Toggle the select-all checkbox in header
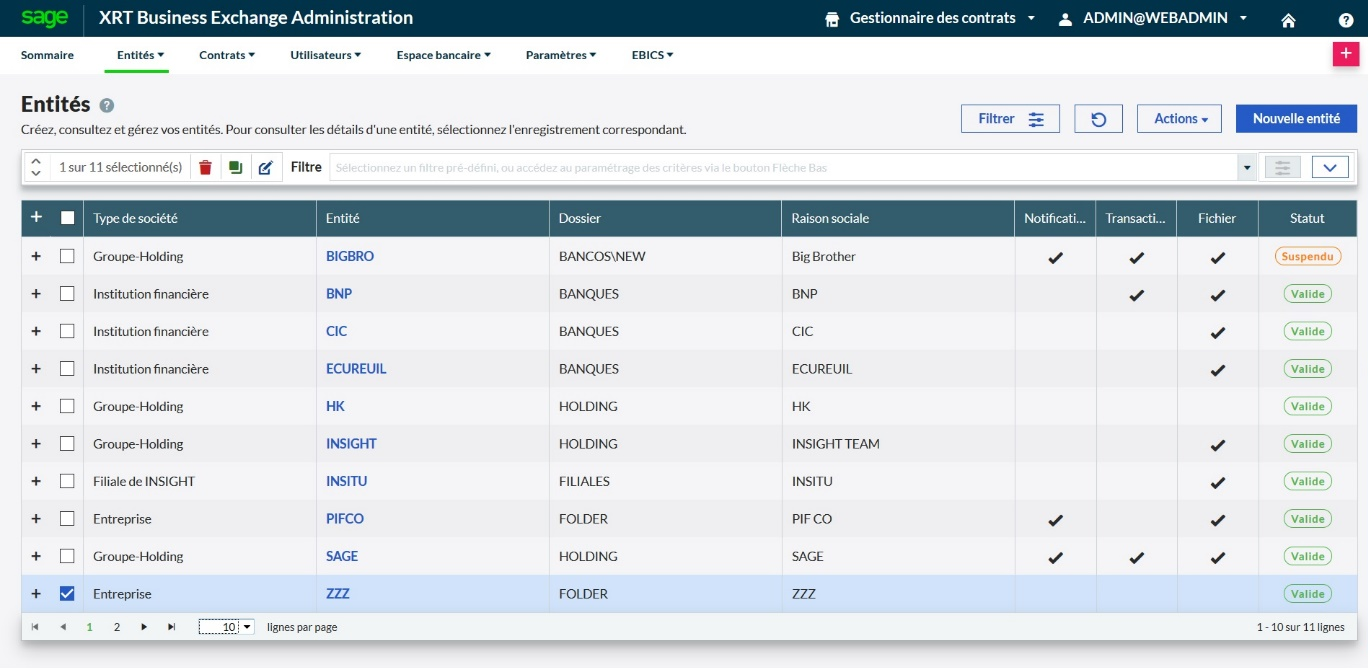This screenshot has height=668, width=1368. (x=67, y=218)
